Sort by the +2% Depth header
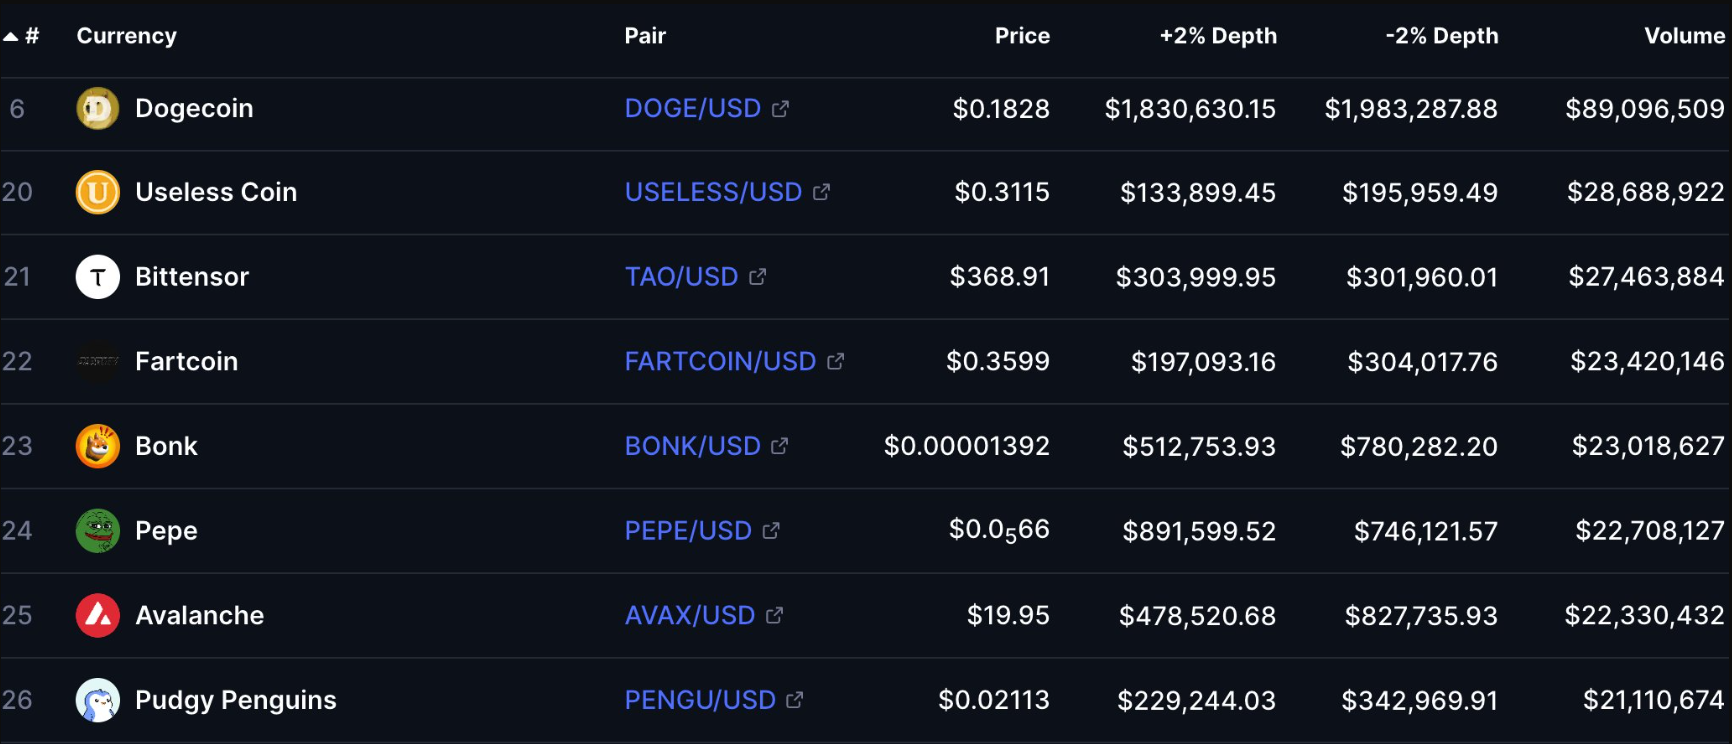 coord(1217,36)
